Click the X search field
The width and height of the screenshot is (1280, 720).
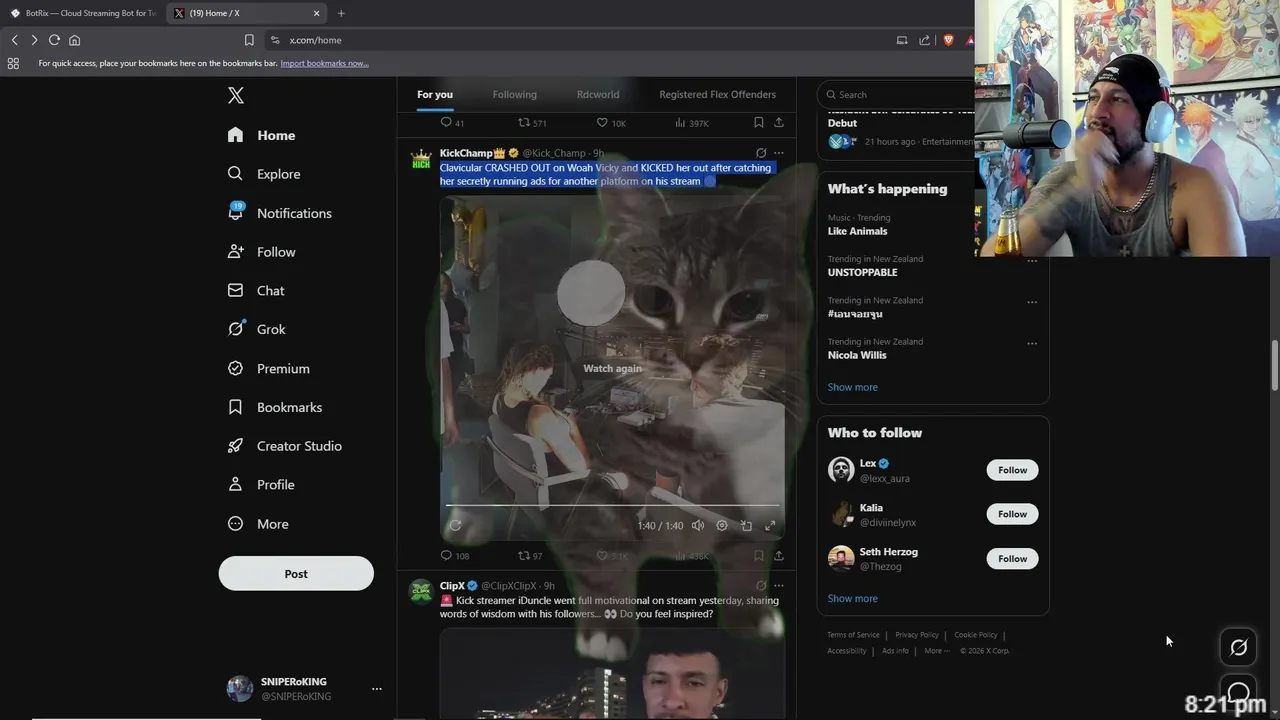tap(895, 94)
